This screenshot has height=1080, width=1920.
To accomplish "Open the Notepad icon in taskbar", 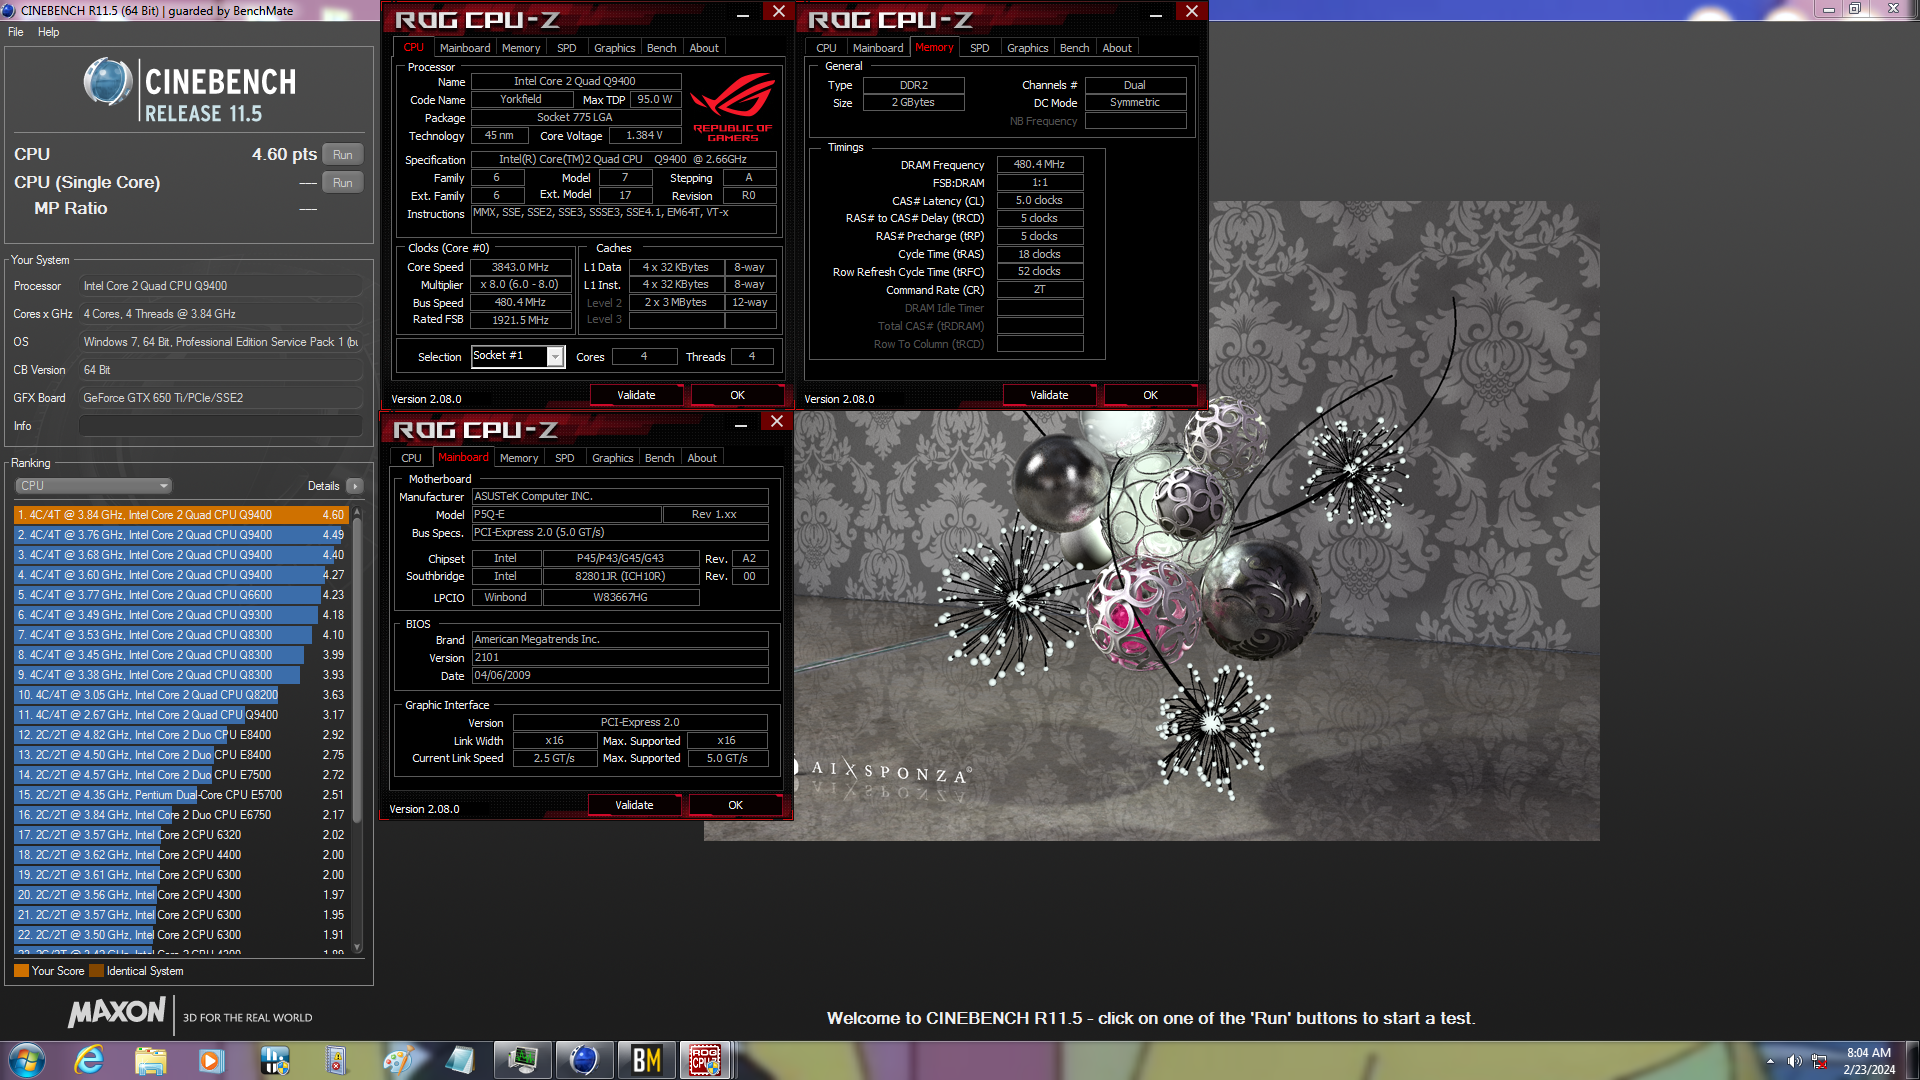I will tap(460, 1059).
